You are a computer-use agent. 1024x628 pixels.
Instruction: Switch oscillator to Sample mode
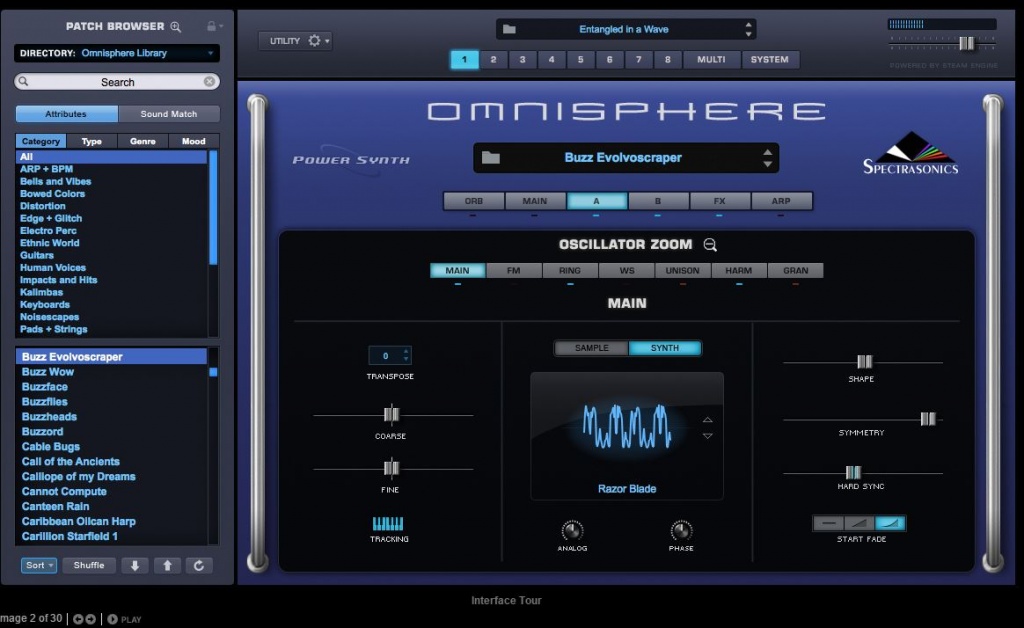coord(592,348)
